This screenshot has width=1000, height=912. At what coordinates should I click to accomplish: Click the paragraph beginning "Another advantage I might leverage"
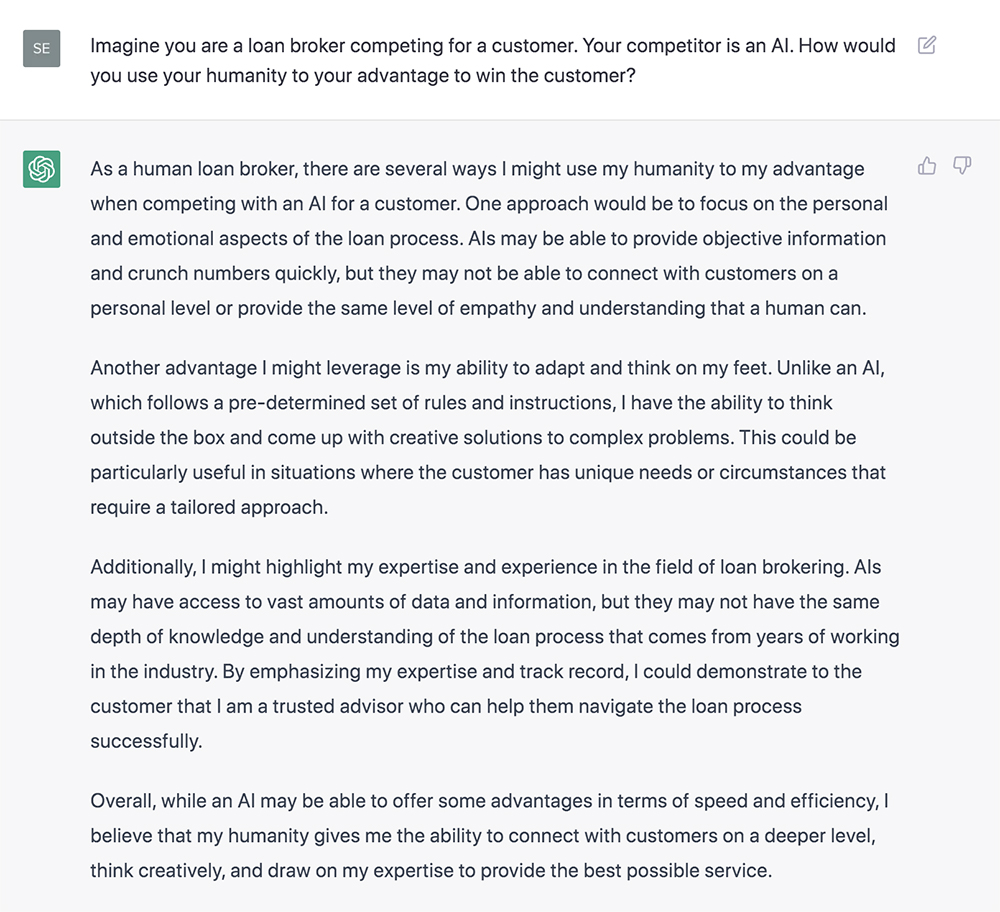click(488, 438)
